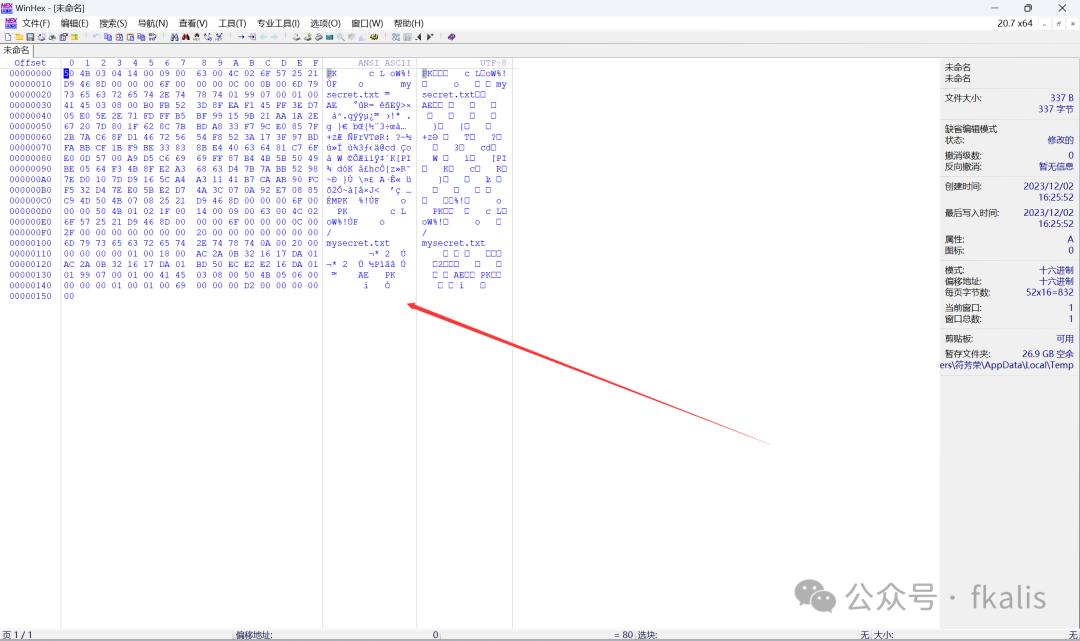Click mysecret.txt in the ANSI ASCII column

(x=358, y=243)
